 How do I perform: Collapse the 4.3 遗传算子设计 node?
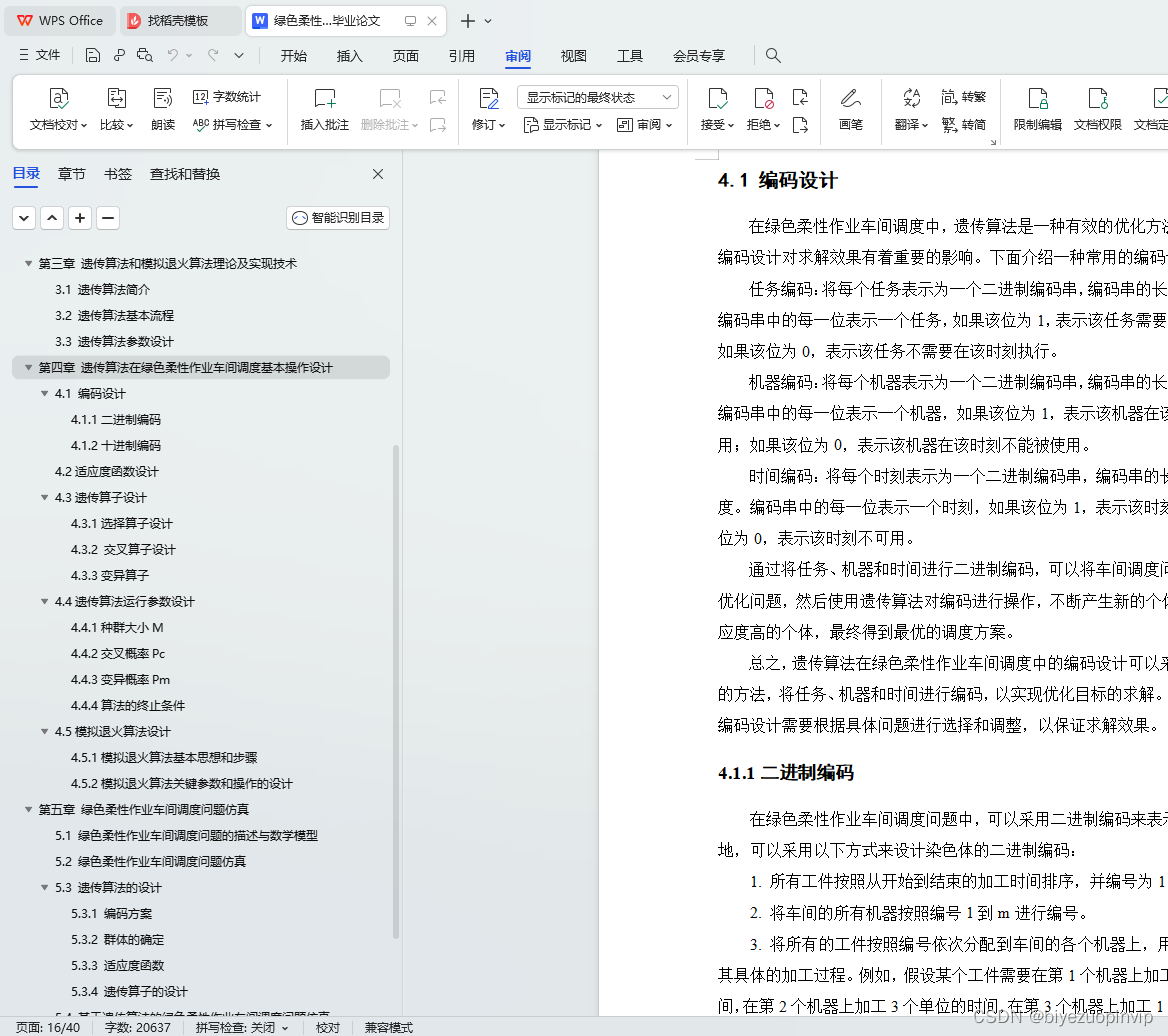pos(45,497)
